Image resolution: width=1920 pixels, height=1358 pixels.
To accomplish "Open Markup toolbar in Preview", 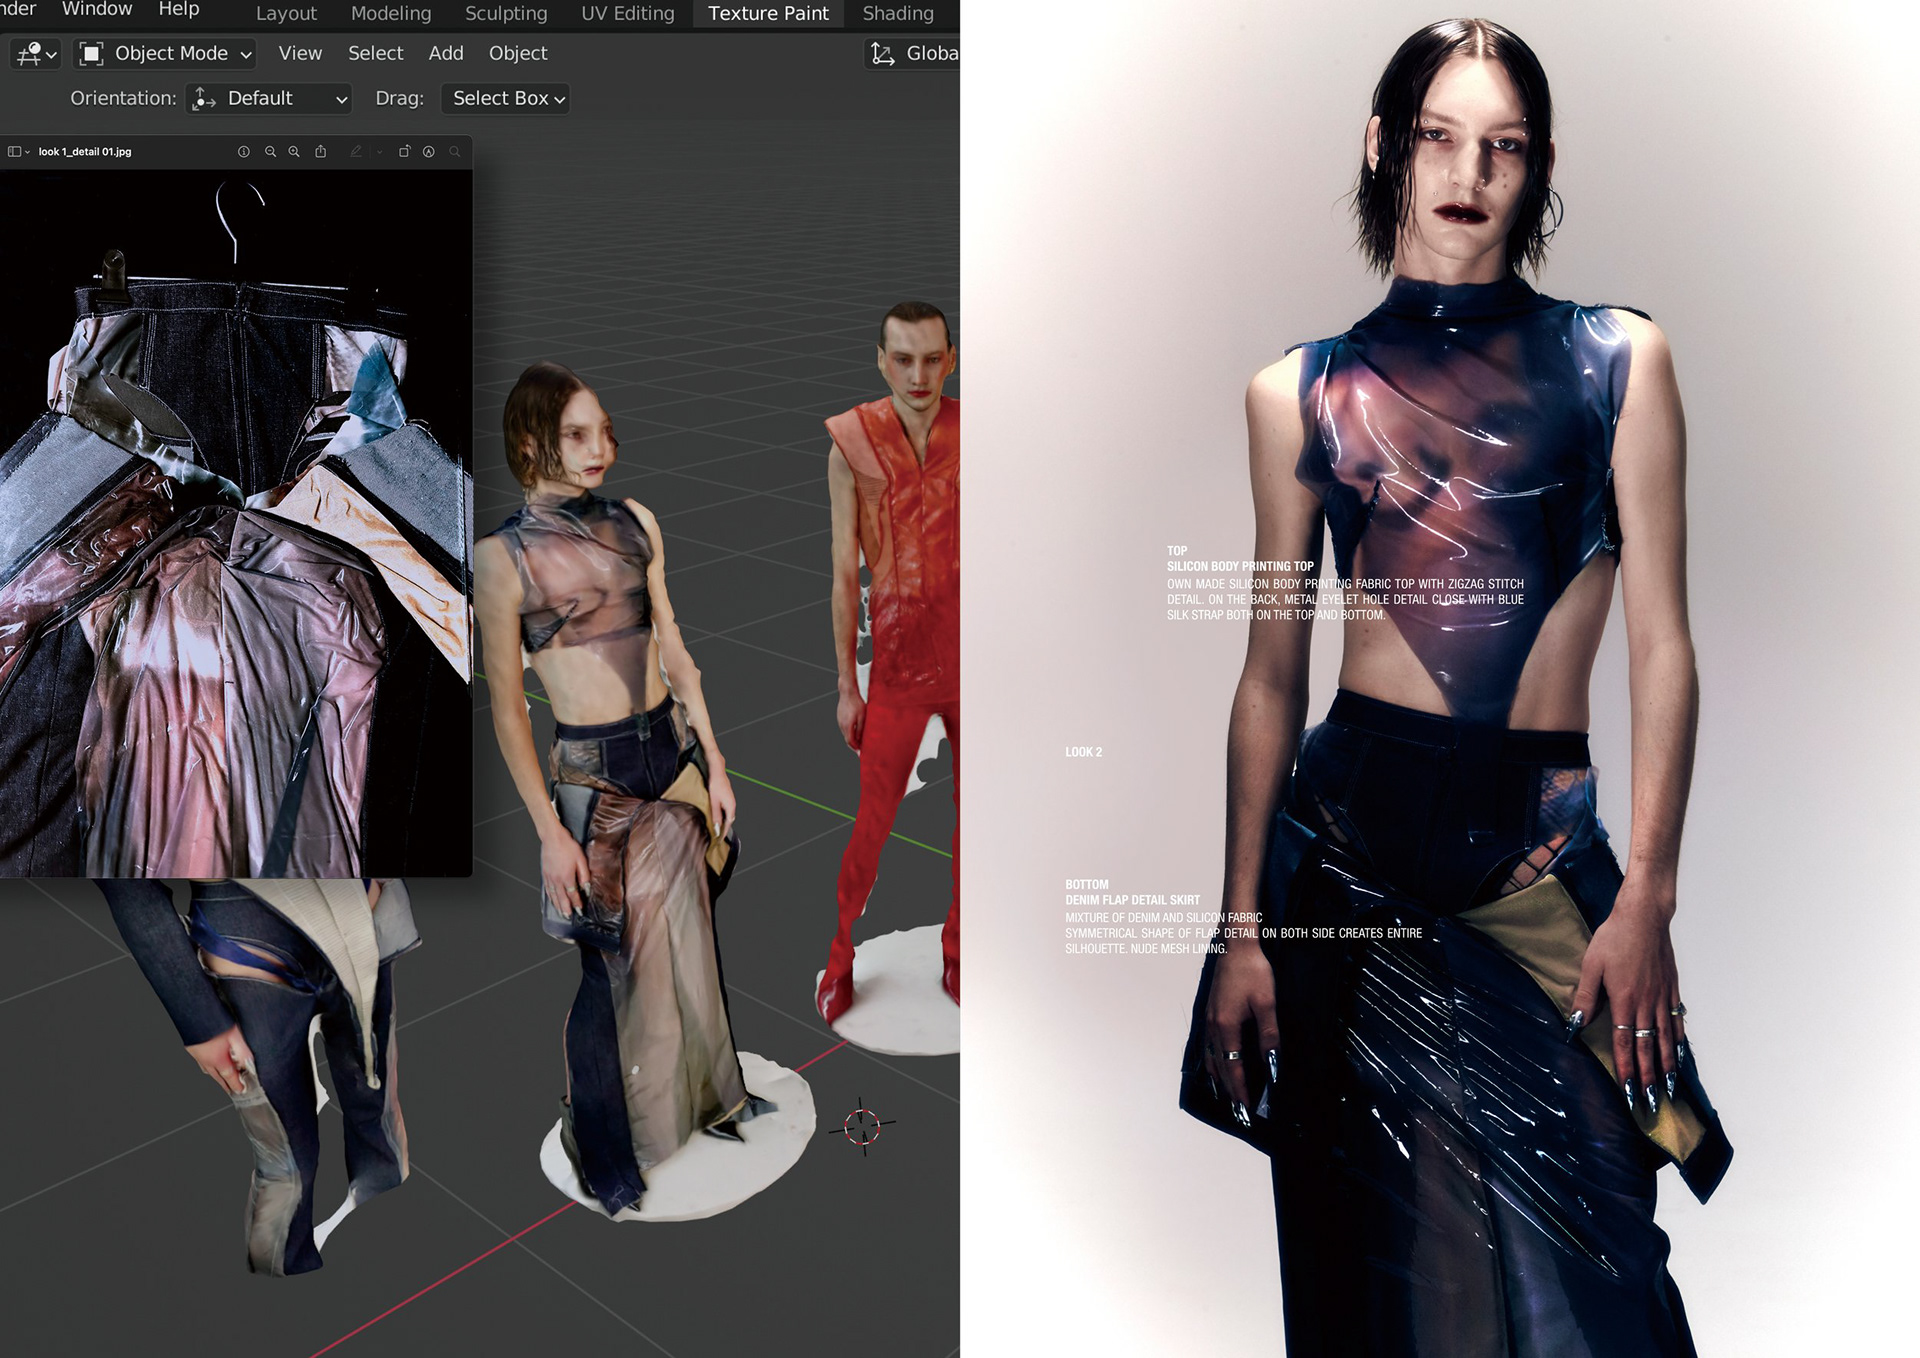I will (429, 152).
